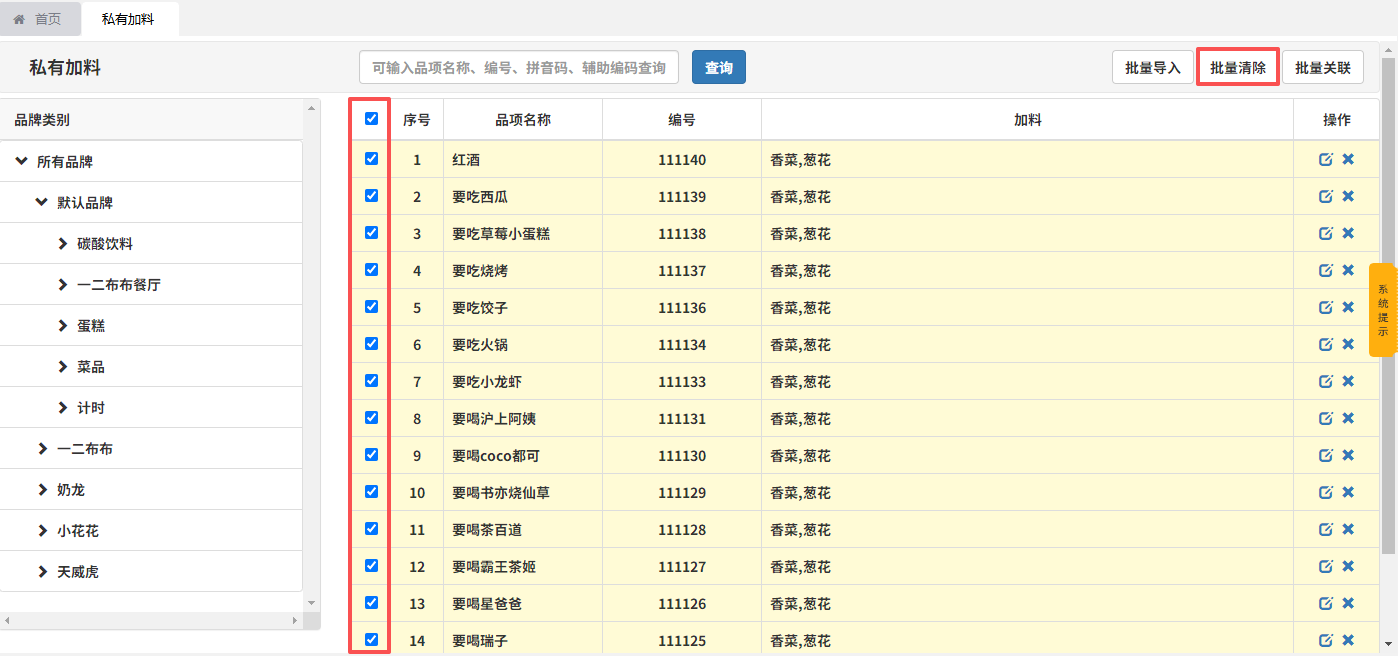Click the 查询 search button

pyautogui.click(x=719, y=67)
